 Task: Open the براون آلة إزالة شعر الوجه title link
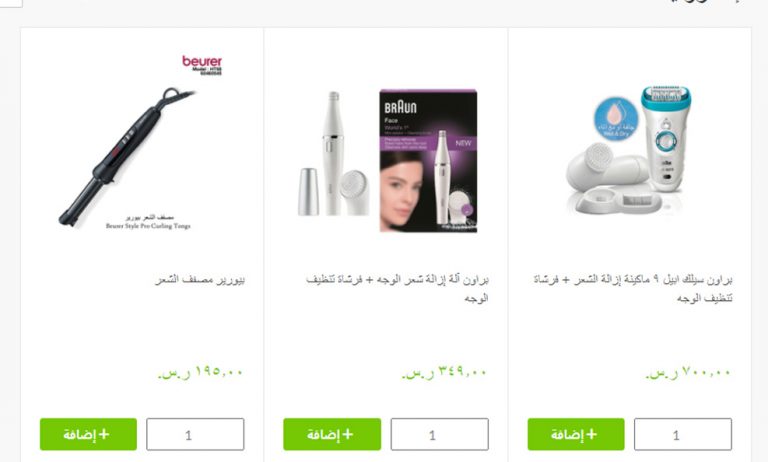click(397, 289)
